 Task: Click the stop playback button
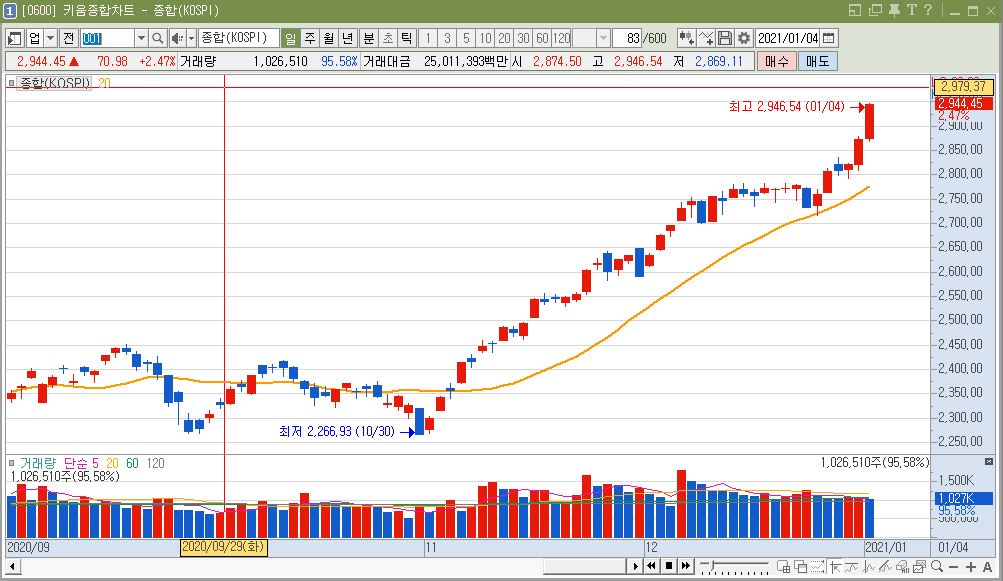(x=668, y=566)
